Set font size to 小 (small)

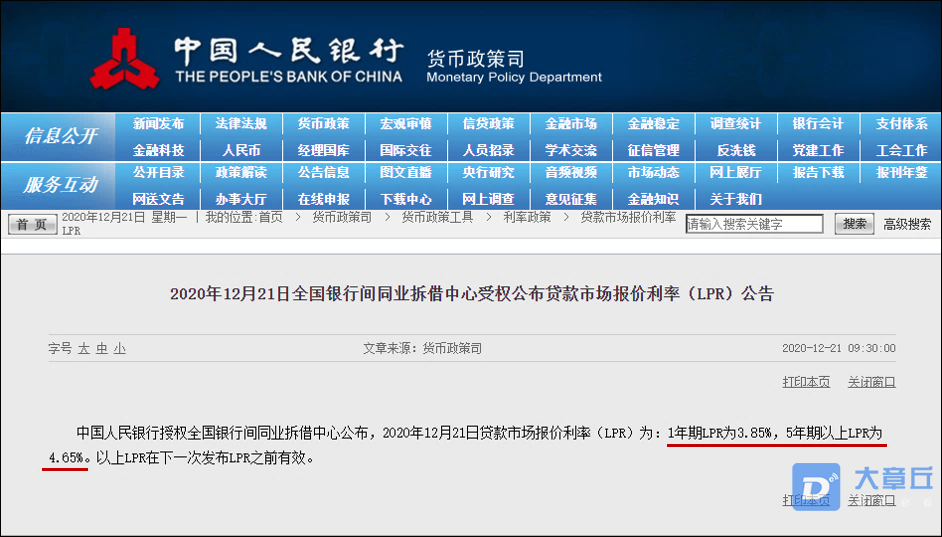(x=120, y=348)
